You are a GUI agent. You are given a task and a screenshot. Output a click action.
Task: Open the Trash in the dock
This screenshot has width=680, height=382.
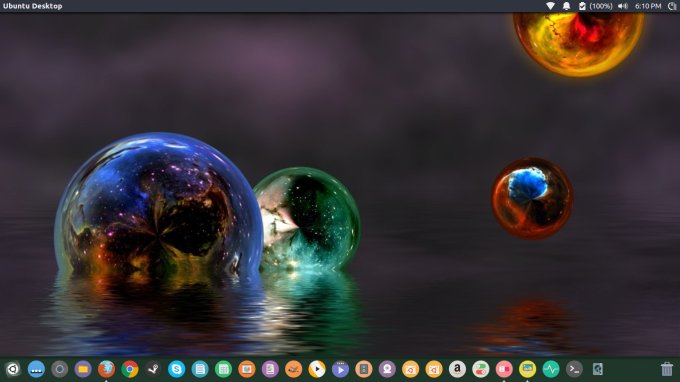[x=667, y=369]
